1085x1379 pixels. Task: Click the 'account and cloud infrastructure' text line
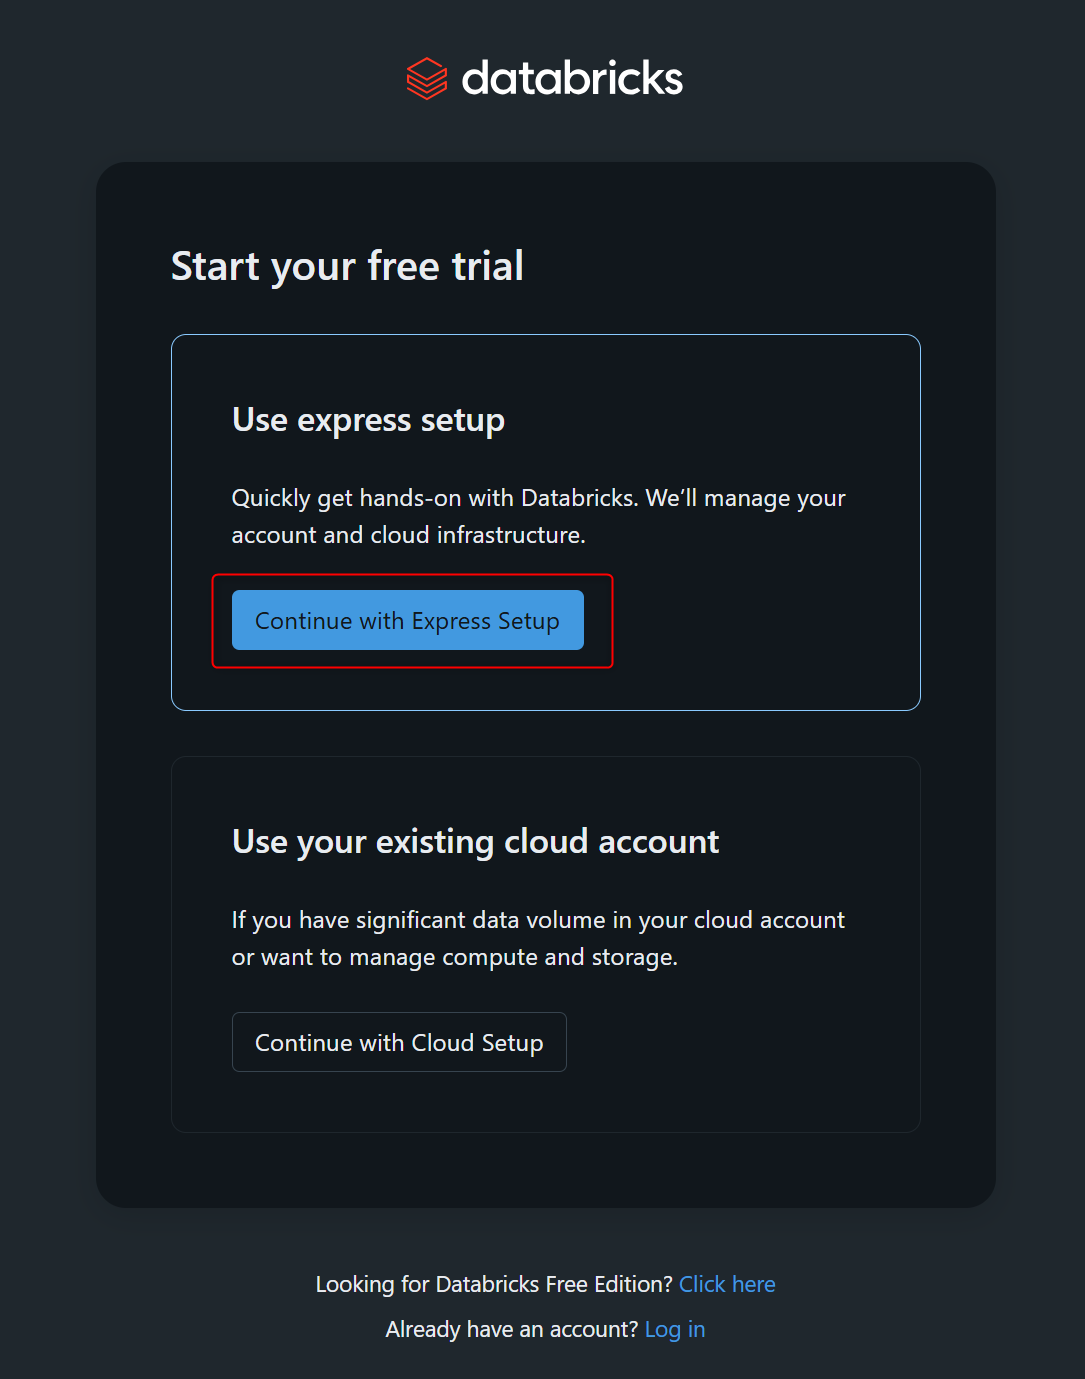(408, 535)
